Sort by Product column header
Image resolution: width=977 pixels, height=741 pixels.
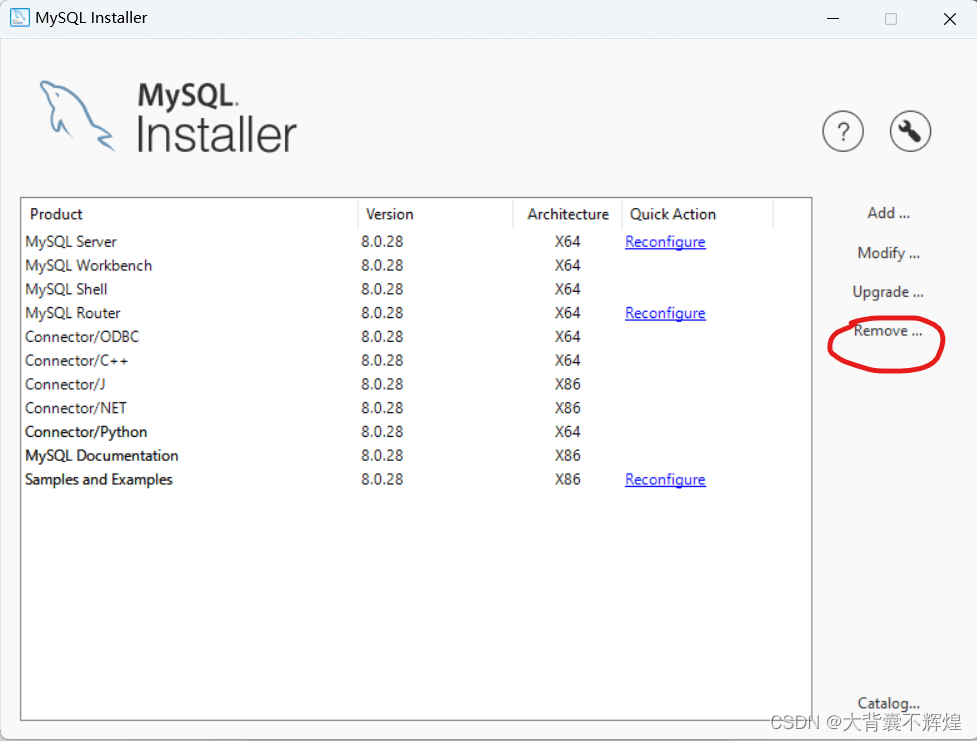(x=57, y=214)
